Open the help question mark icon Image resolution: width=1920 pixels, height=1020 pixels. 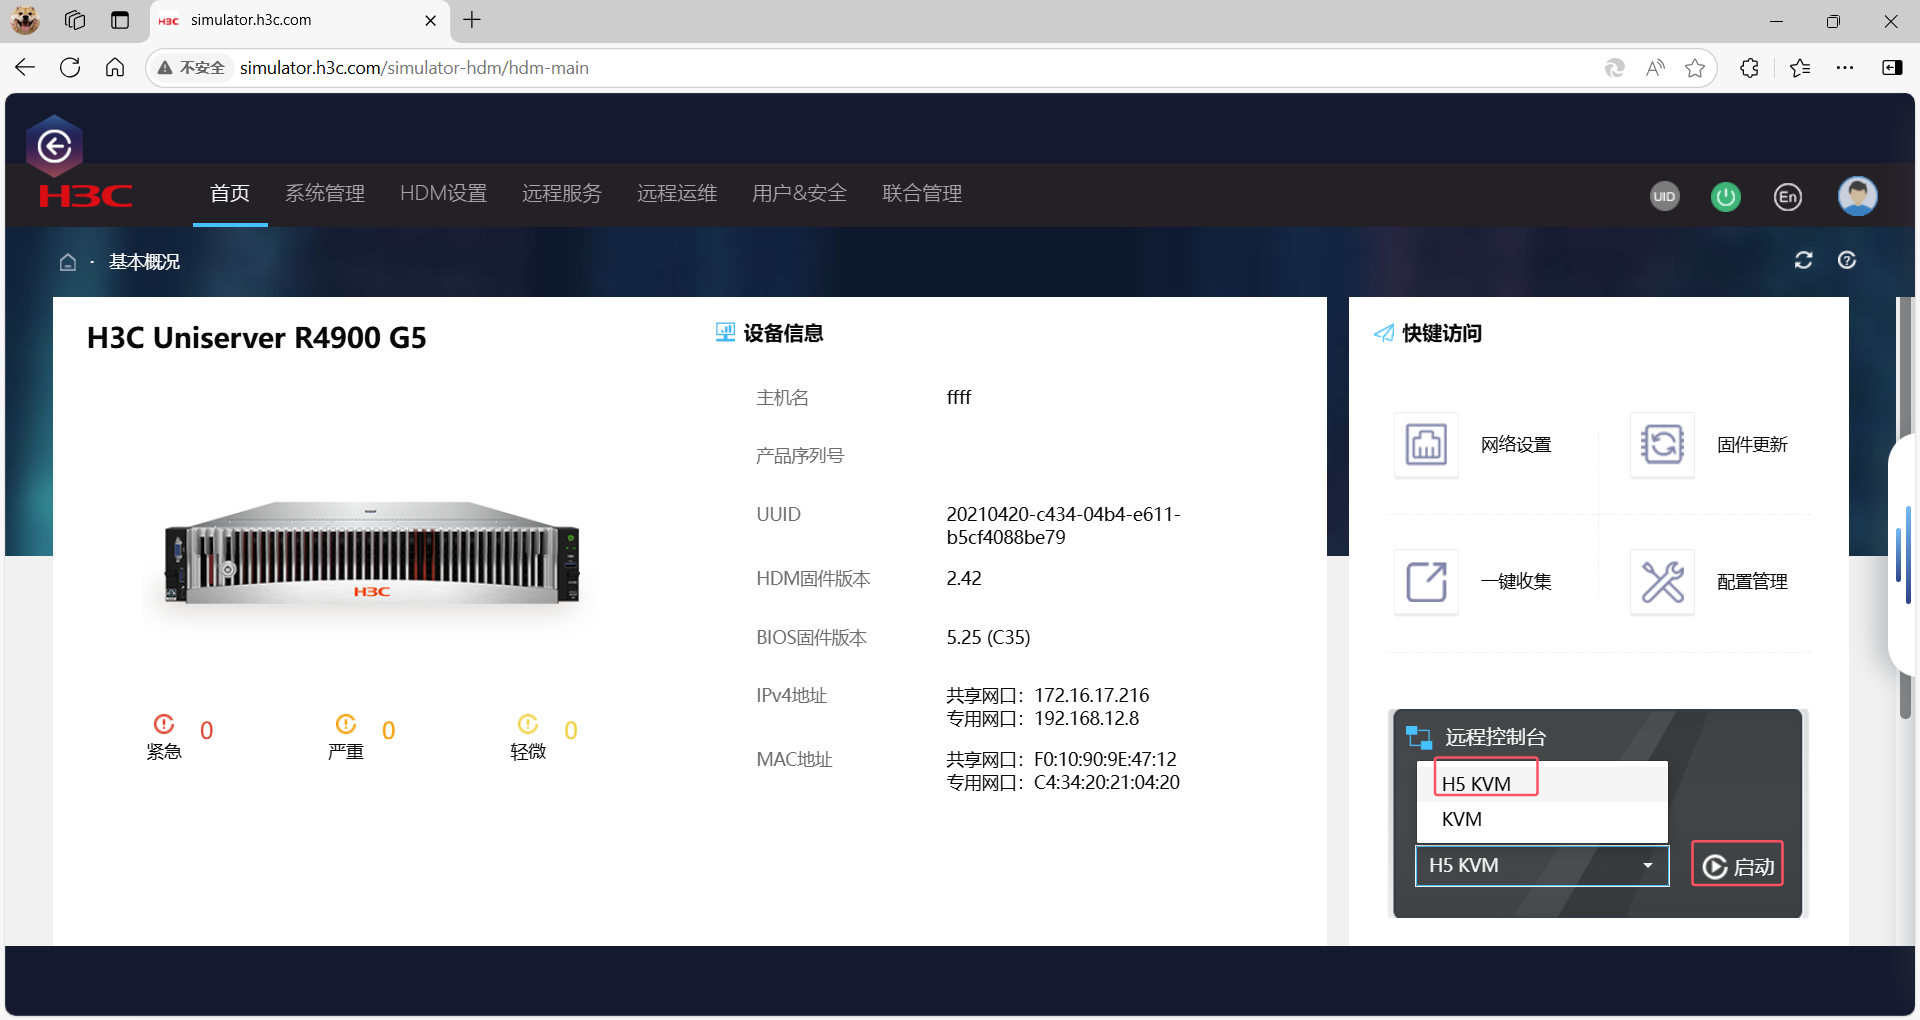[1847, 260]
